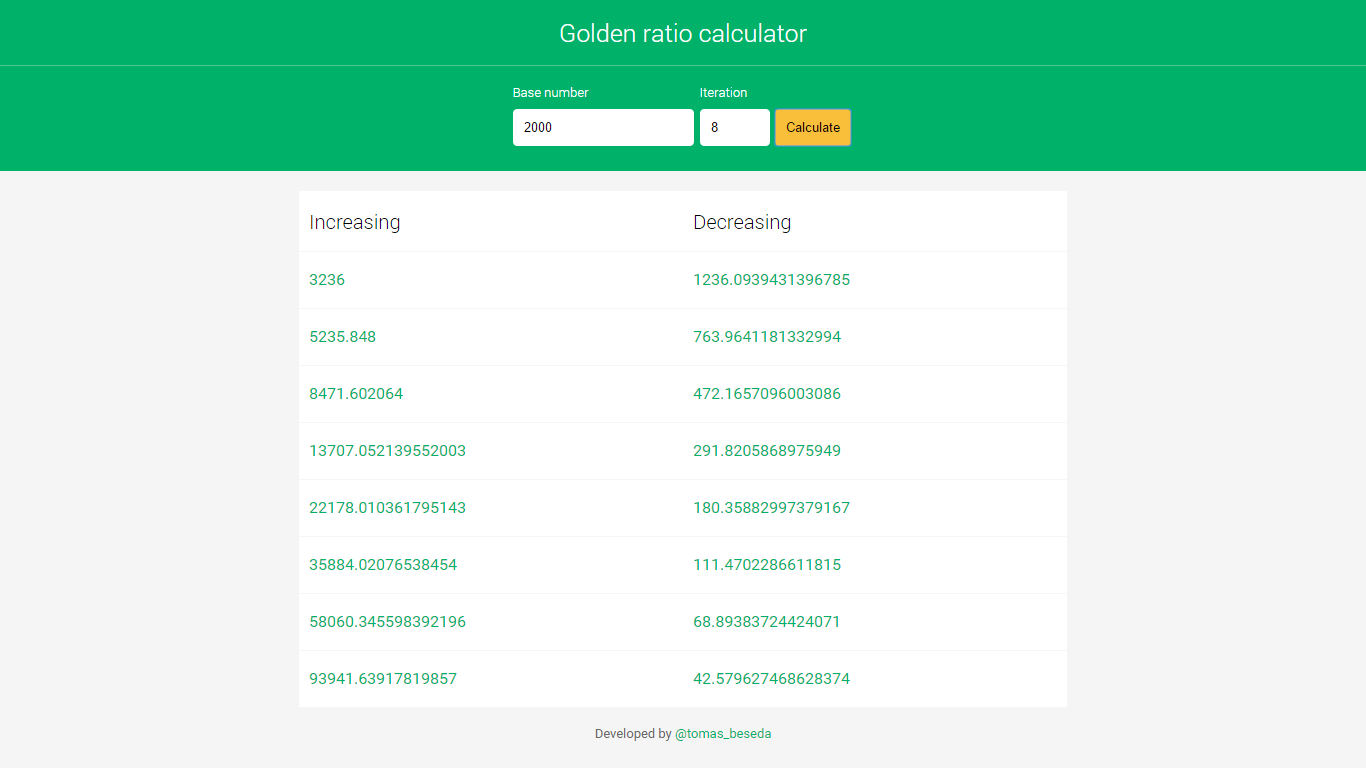1366x768 pixels.
Task: Select the value 8471.602064
Action: point(356,394)
